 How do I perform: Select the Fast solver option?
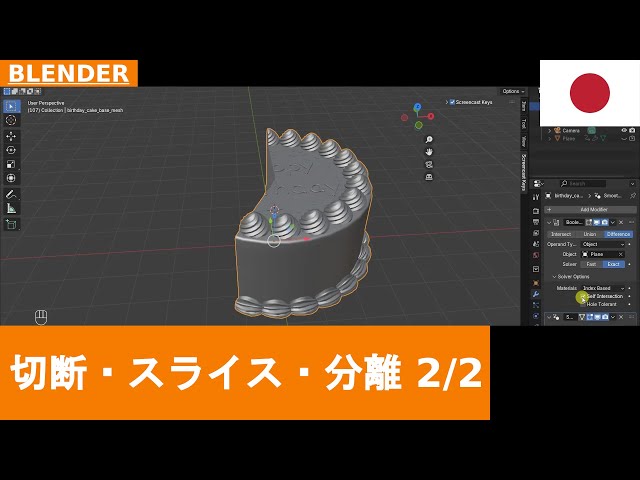point(591,264)
